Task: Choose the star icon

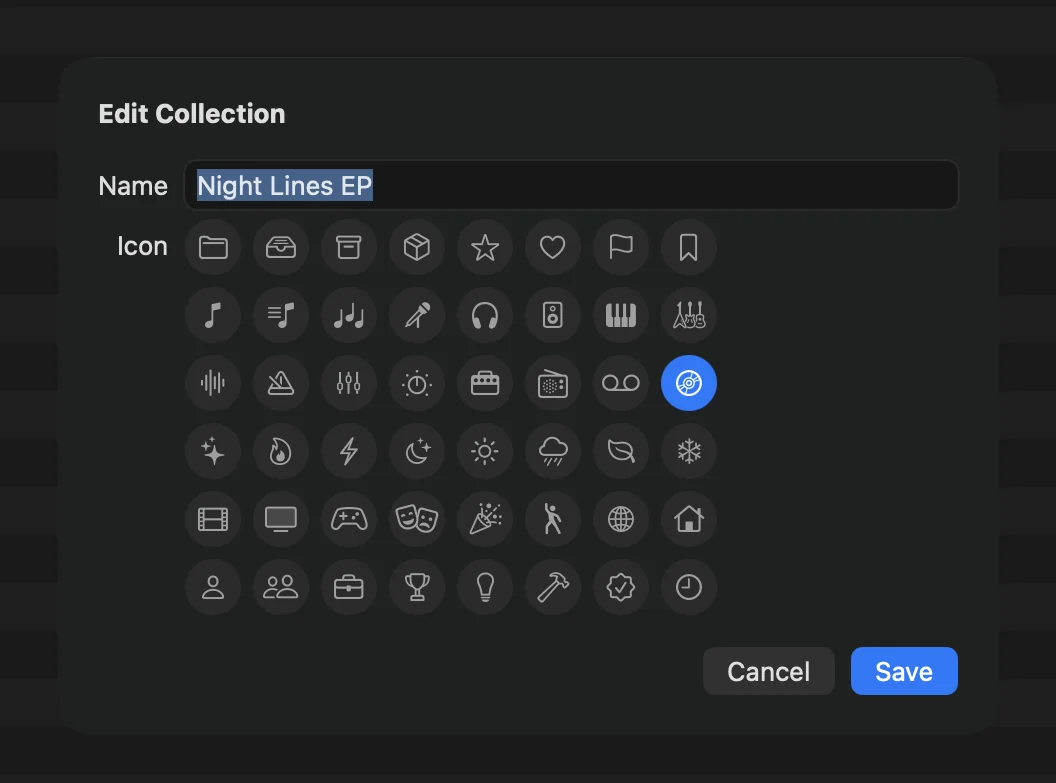Action: tap(485, 247)
